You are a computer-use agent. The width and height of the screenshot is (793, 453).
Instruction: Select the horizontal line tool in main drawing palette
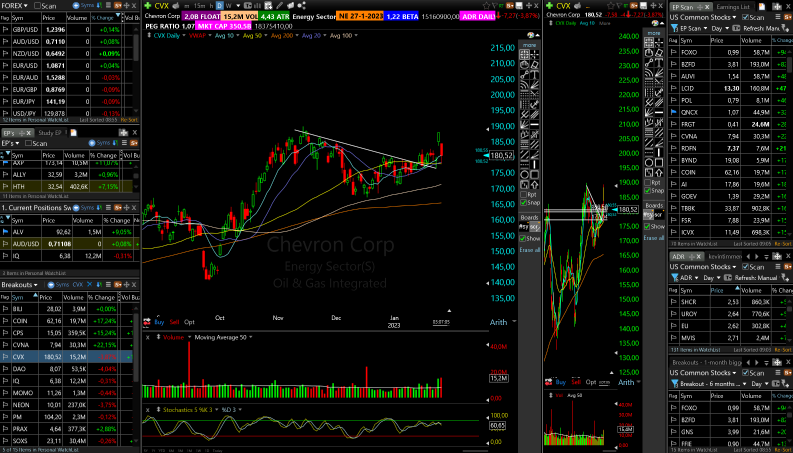(535, 124)
